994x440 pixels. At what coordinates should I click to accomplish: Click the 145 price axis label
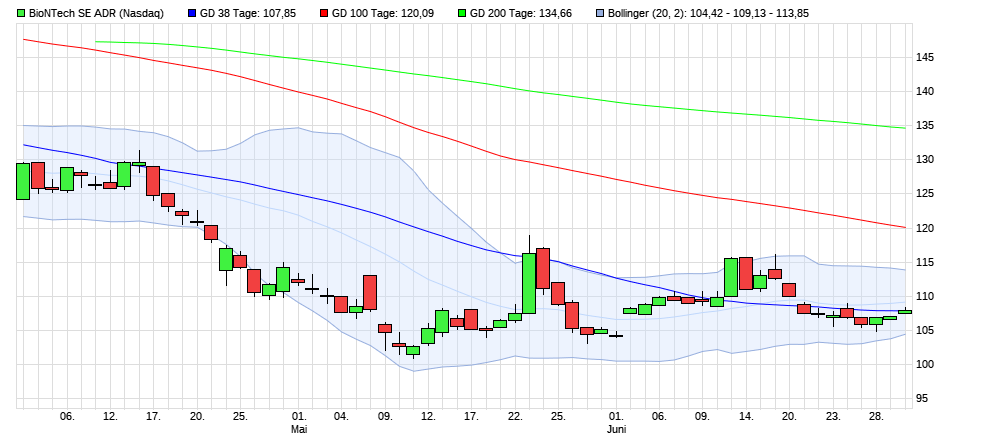pos(926,58)
